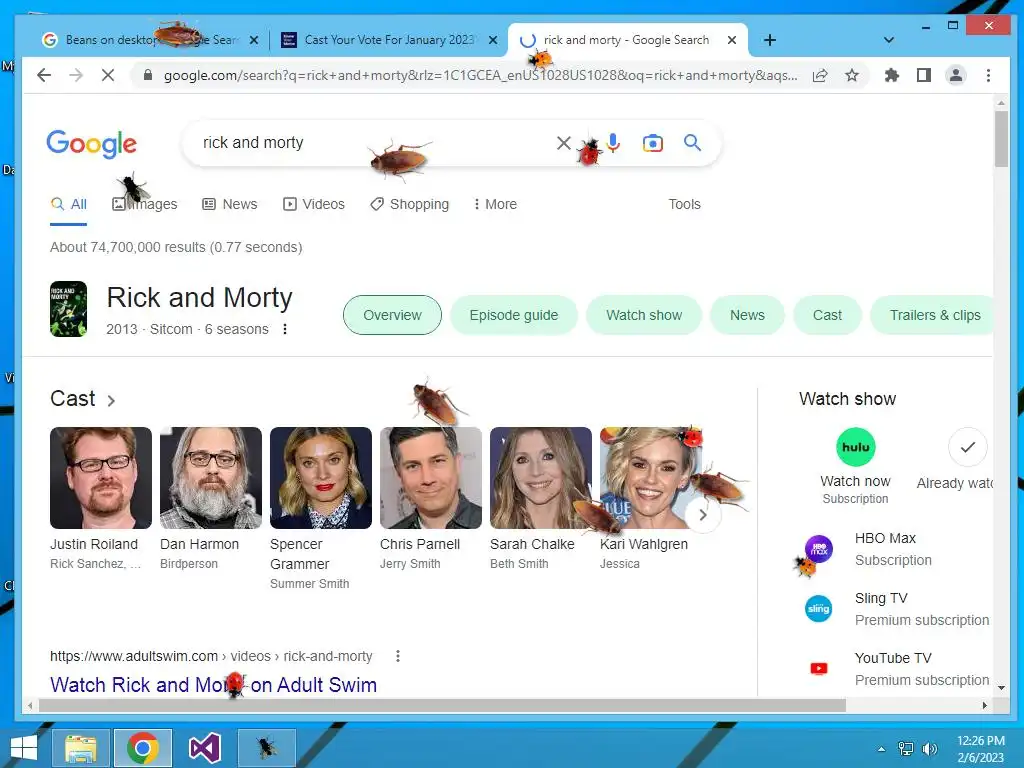
Task: Open the Windows Start menu
Action: click(24, 748)
